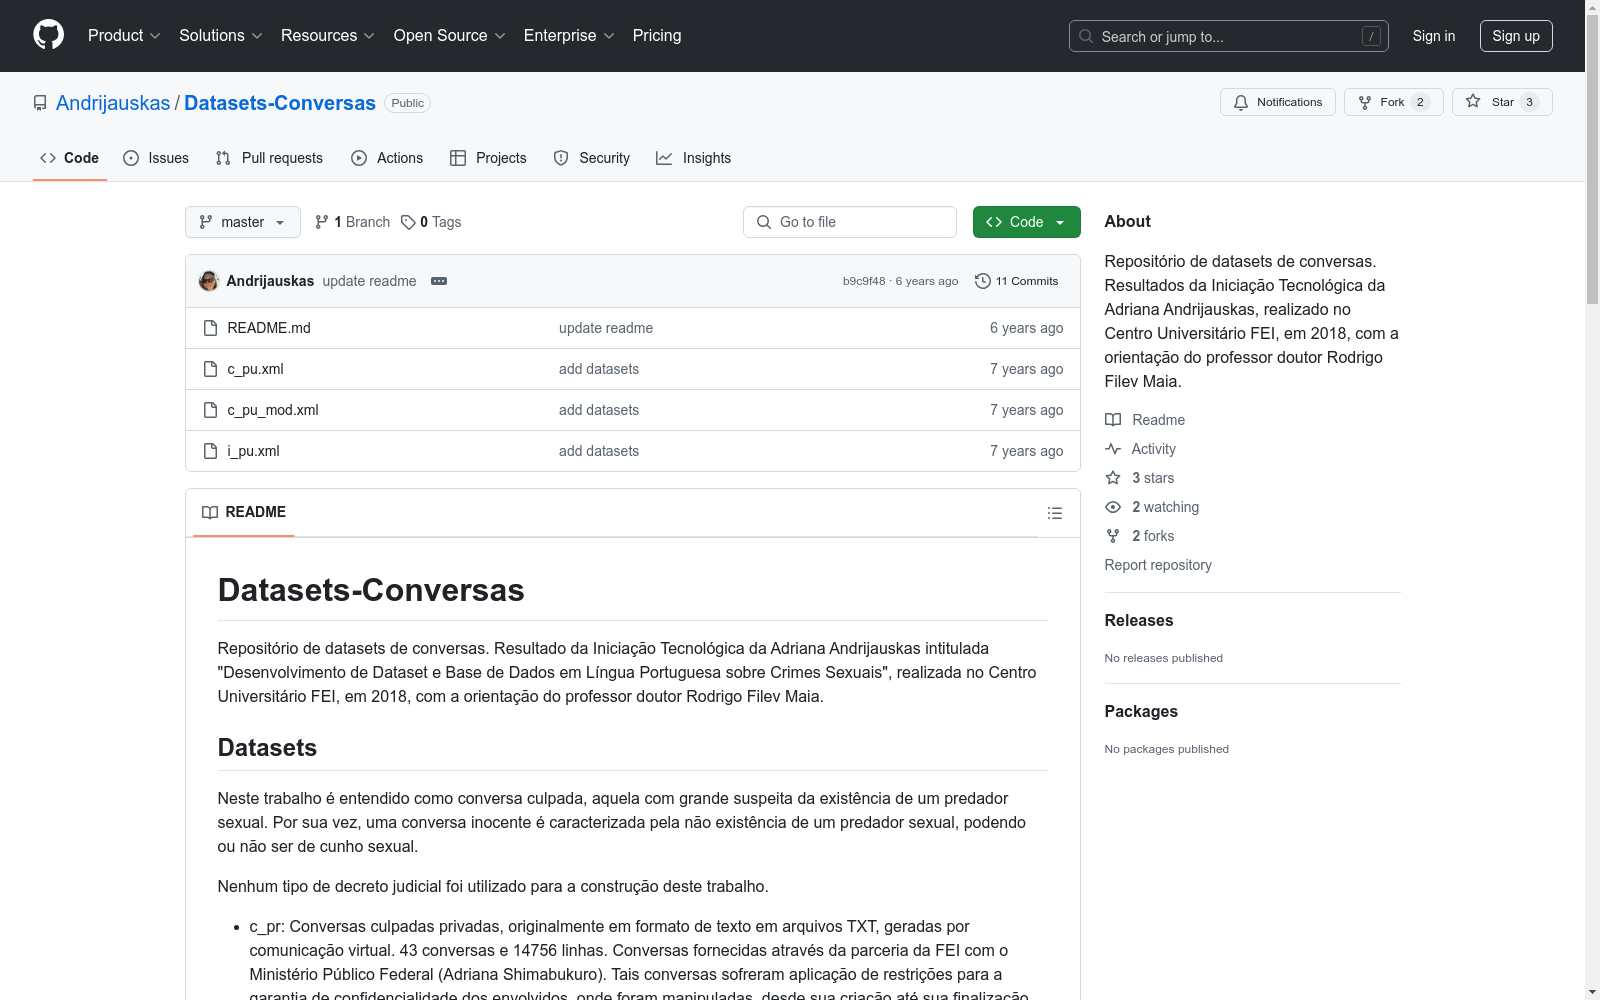The height and width of the screenshot is (1000, 1600).
Task: Click the Report repository link
Action: (1158, 565)
